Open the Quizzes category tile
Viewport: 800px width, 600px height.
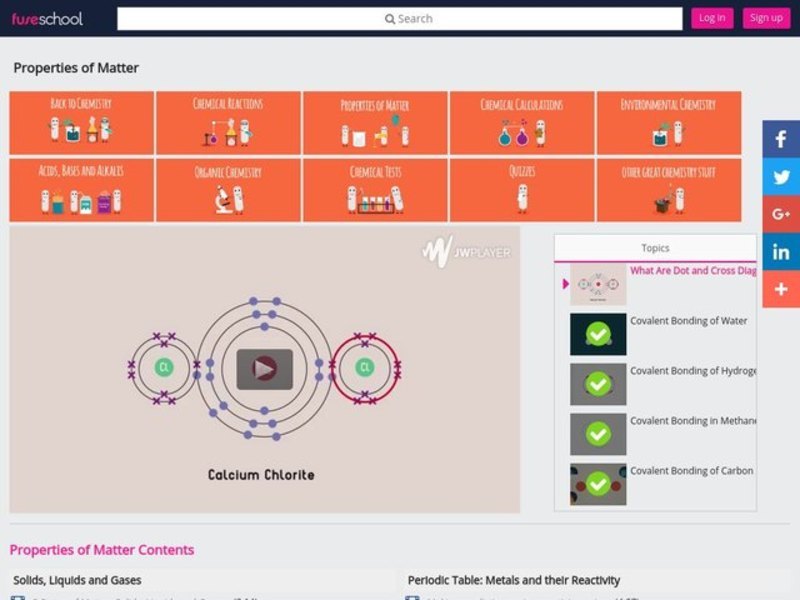click(522, 190)
